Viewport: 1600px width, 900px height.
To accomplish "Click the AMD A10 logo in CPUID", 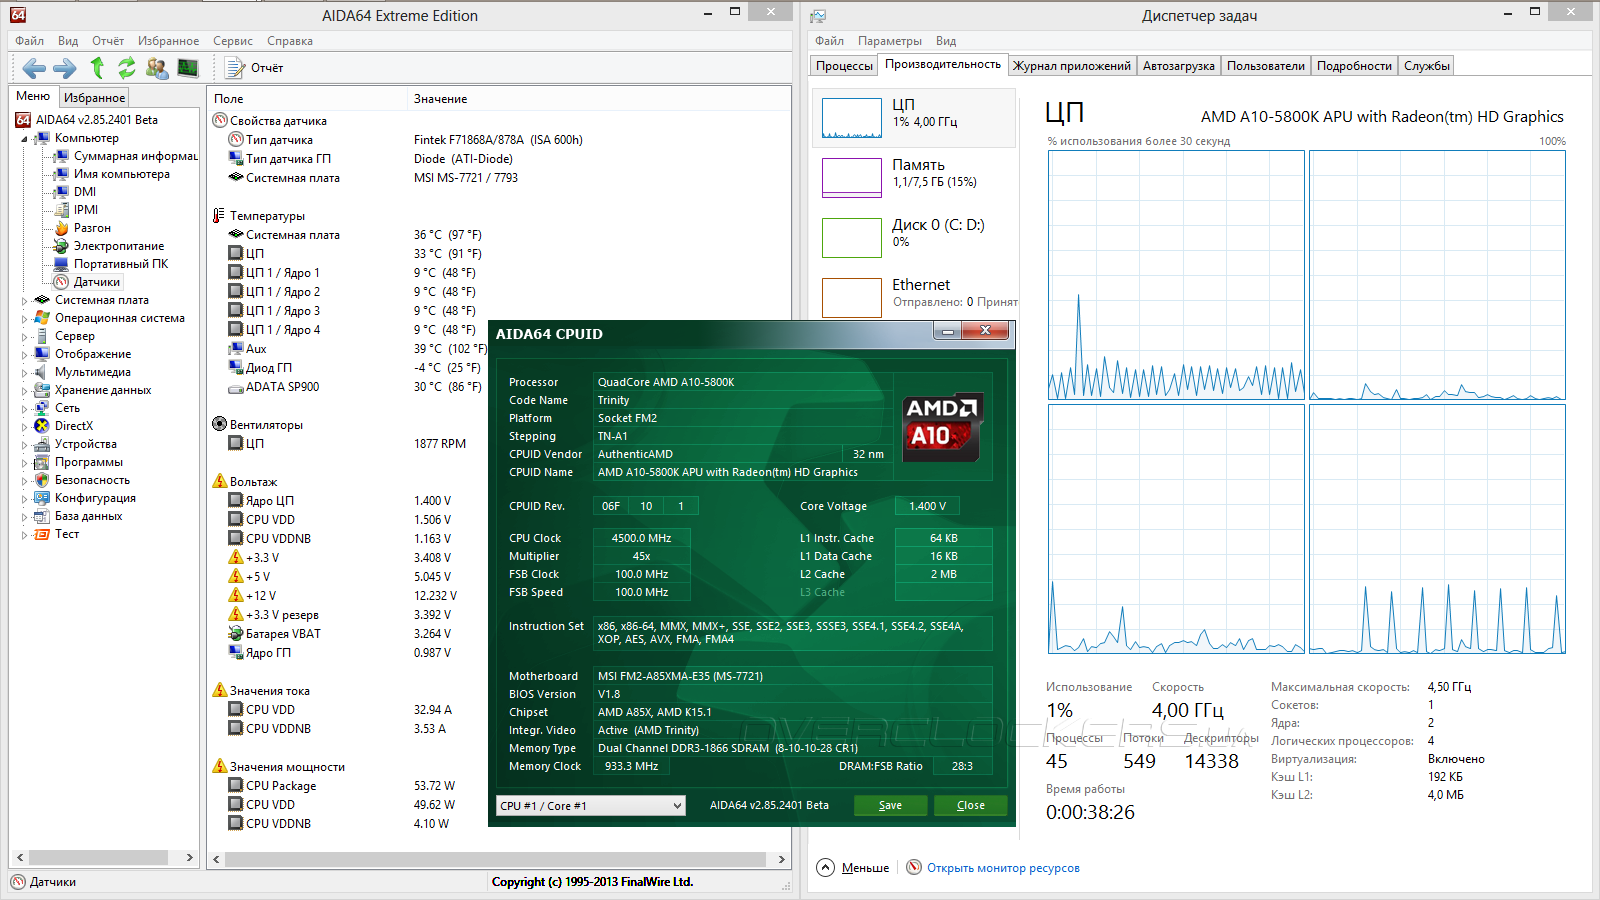I will tap(943, 426).
